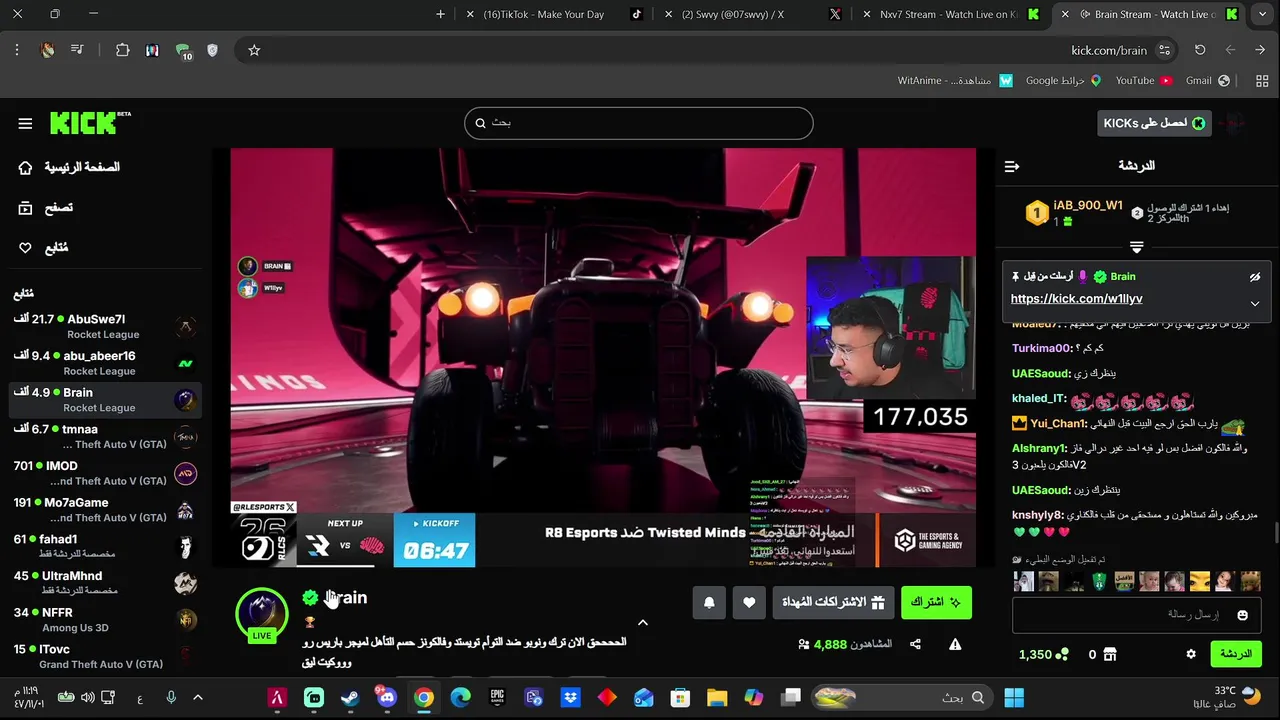
Task: Expand the gift leaderboard handle
Action: [1137, 246]
